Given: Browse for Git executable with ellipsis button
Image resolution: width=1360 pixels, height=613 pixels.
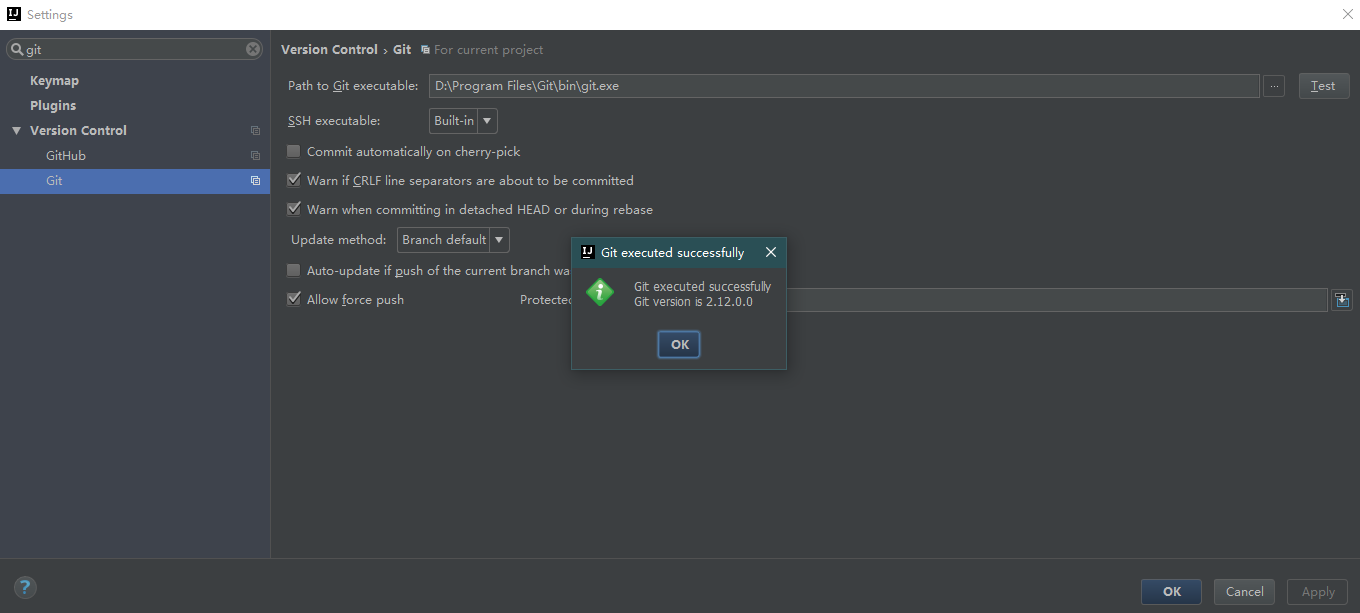Looking at the screenshot, I should coord(1273,86).
